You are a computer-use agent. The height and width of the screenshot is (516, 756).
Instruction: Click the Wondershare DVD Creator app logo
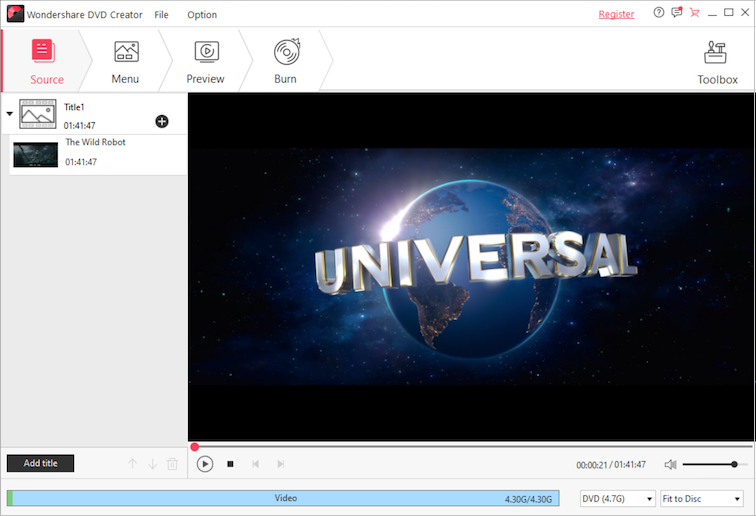point(15,14)
